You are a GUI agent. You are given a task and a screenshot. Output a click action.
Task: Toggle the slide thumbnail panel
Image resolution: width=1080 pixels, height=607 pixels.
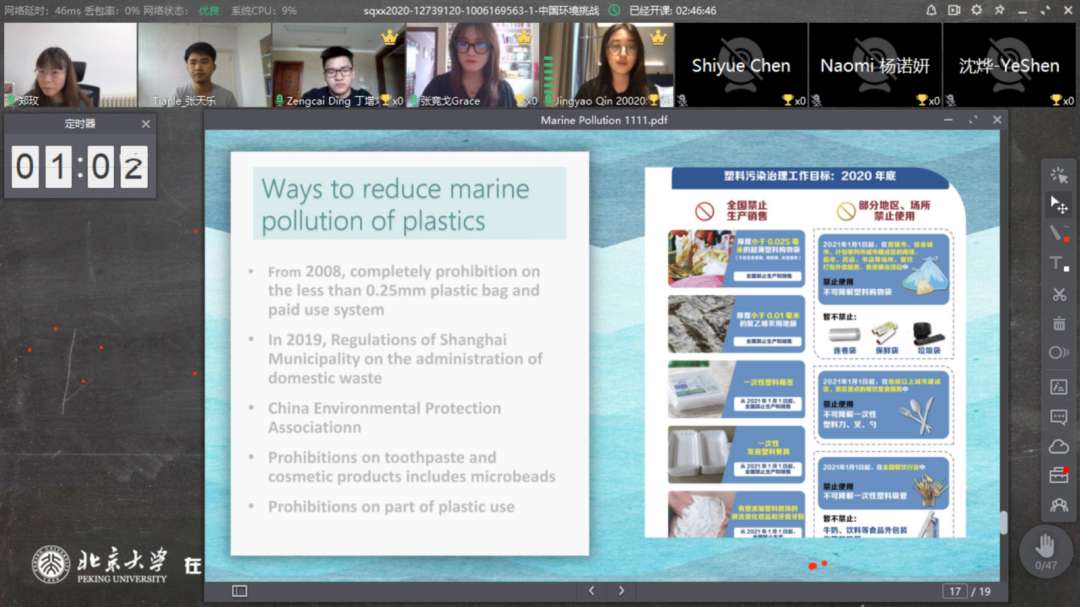click(x=239, y=591)
